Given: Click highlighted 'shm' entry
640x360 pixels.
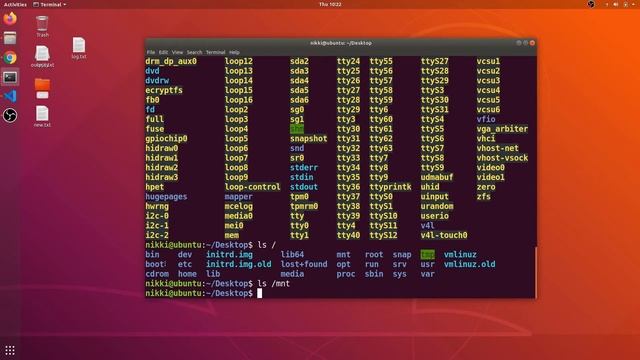Looking at the screenshot, I should click(x=297, y=129).
